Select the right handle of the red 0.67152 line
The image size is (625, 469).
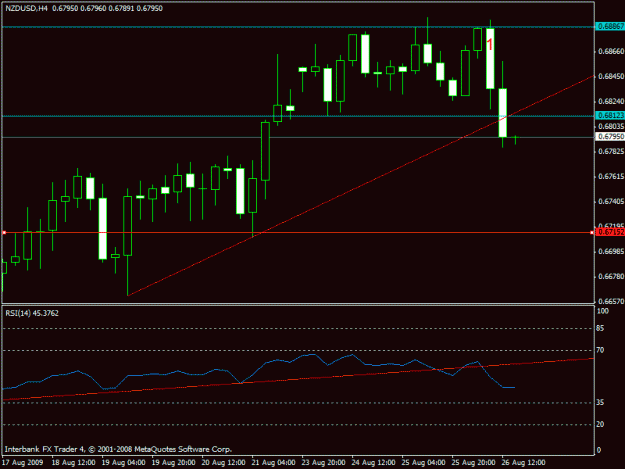click(x=592, y=232)
